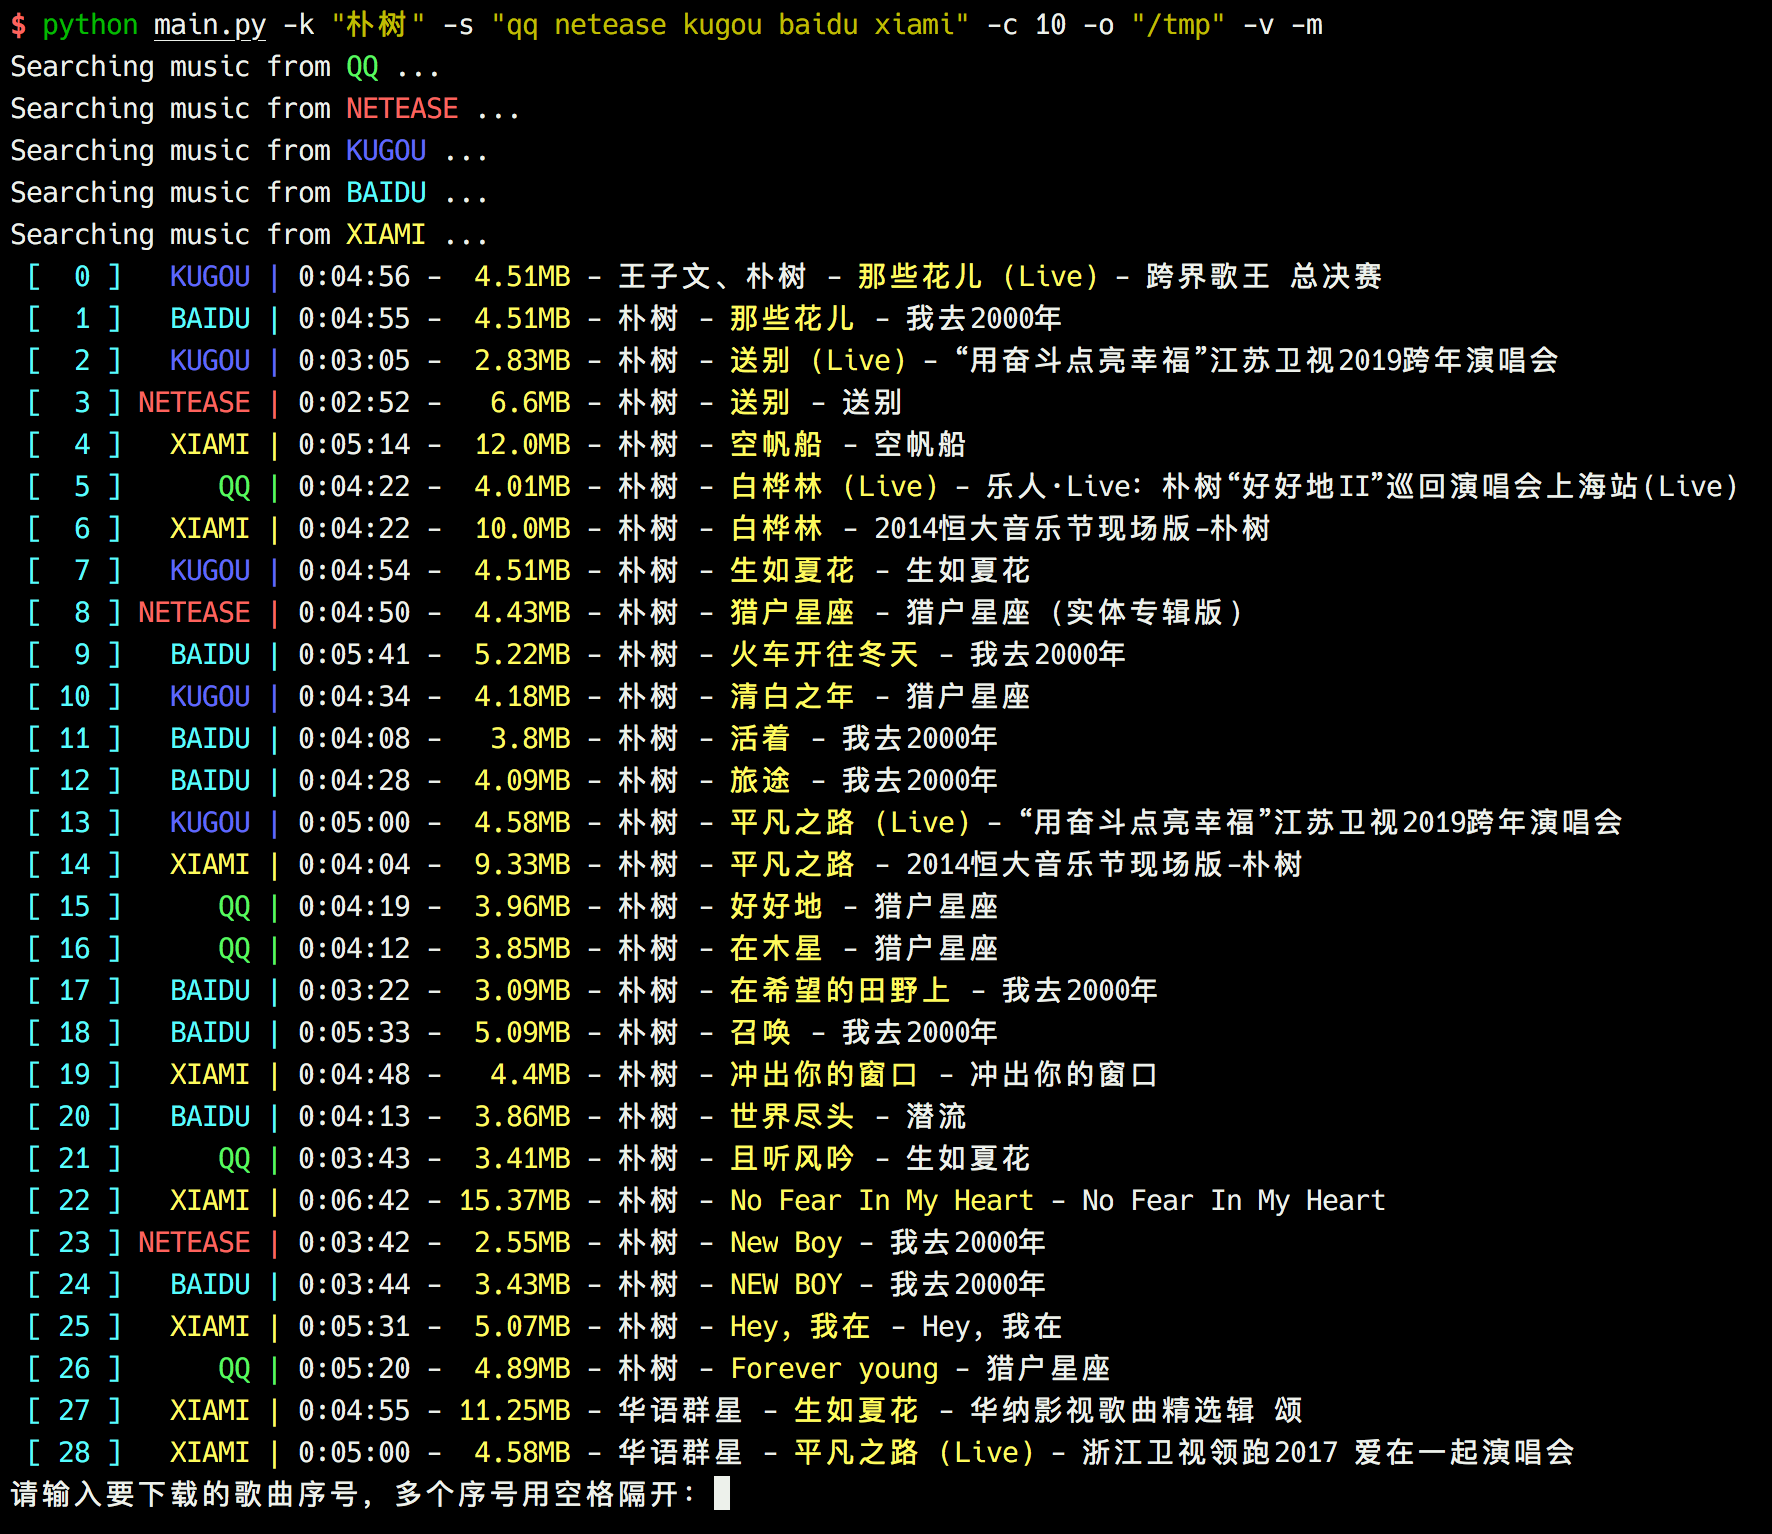Click 'Hey, 我在' yellow title in row 25

(800, 1326)
